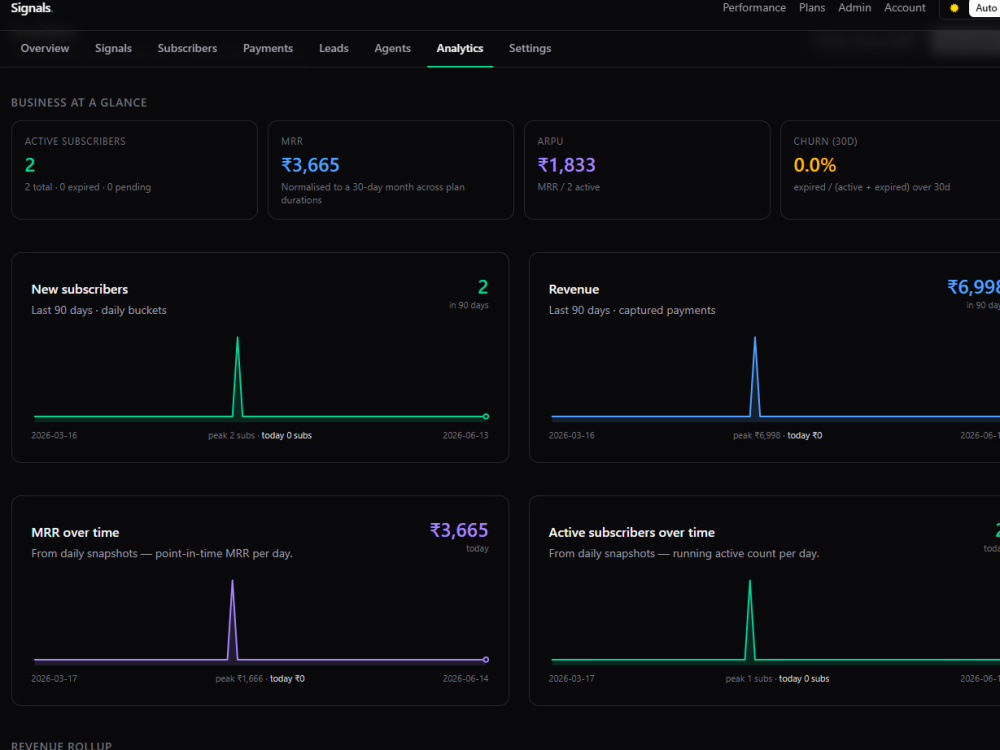This screenshot has width=1000, height=750.
Task: Open the Settings tab
Action: pyautogui.click(x=530, y=48)
